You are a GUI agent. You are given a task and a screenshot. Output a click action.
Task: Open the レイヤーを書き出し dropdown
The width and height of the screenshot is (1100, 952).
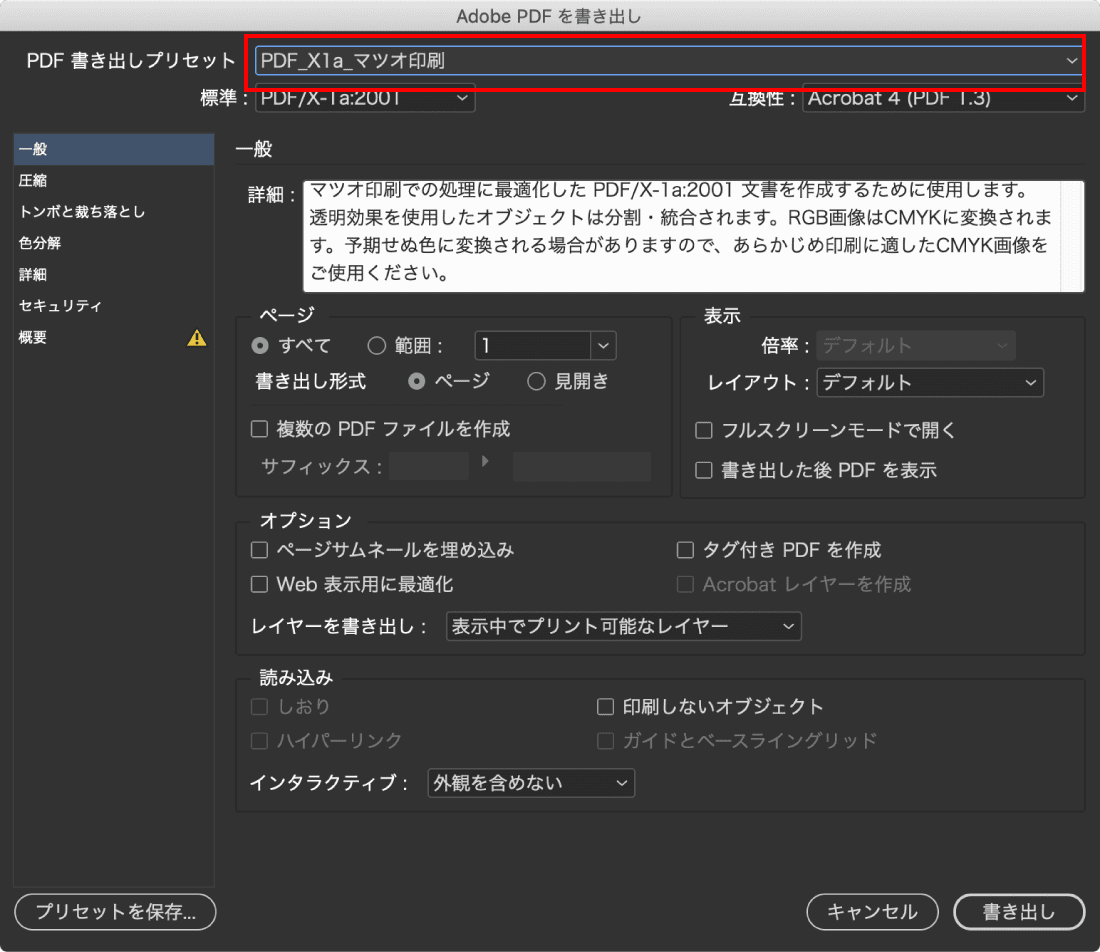pos(624,626)
